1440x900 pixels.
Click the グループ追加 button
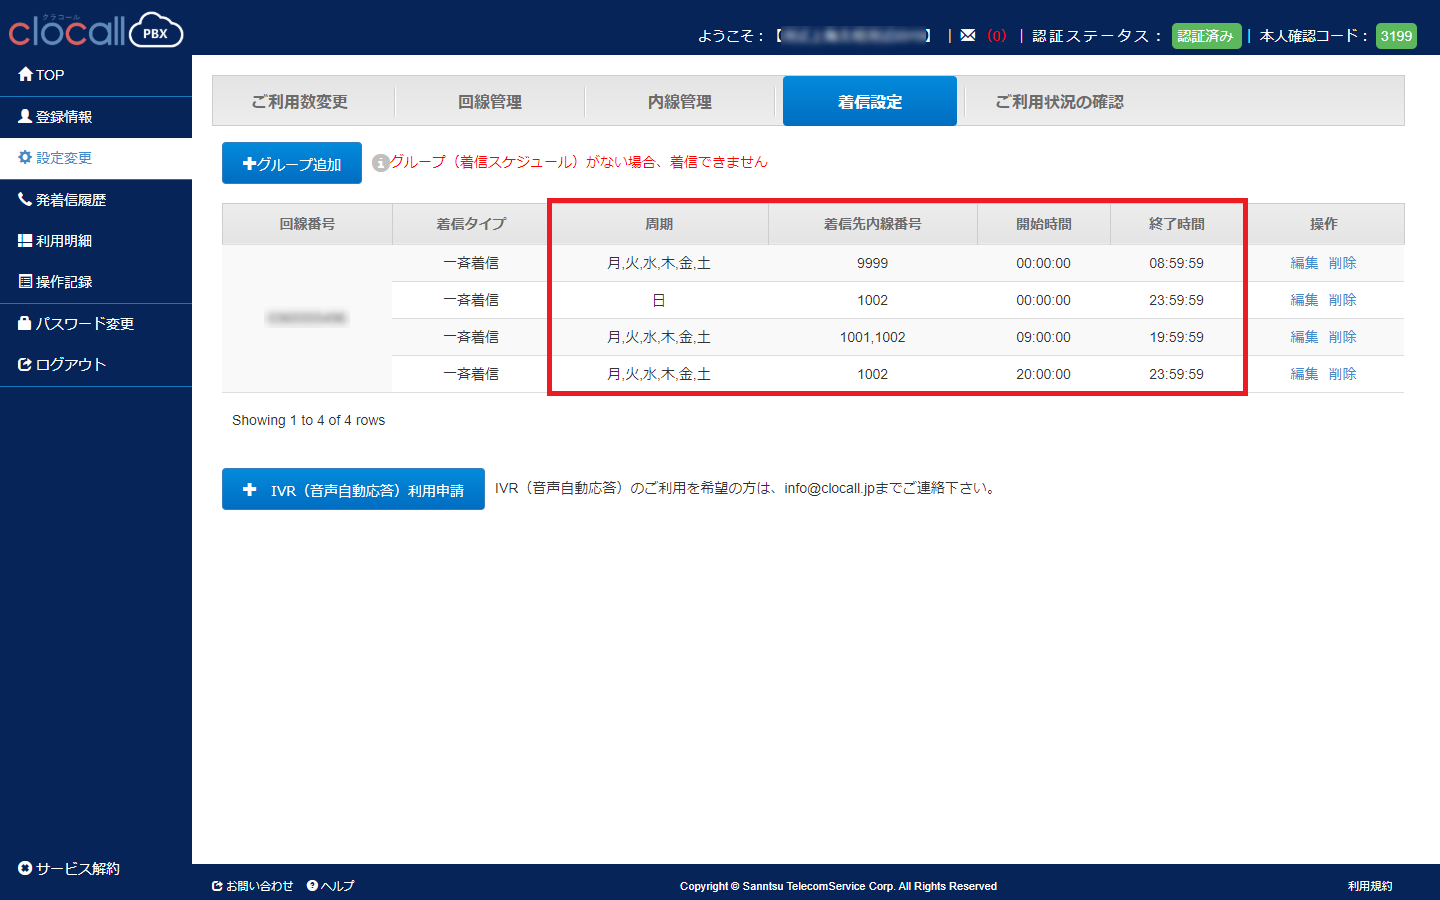pyautogui.click(x=292, y=163)
